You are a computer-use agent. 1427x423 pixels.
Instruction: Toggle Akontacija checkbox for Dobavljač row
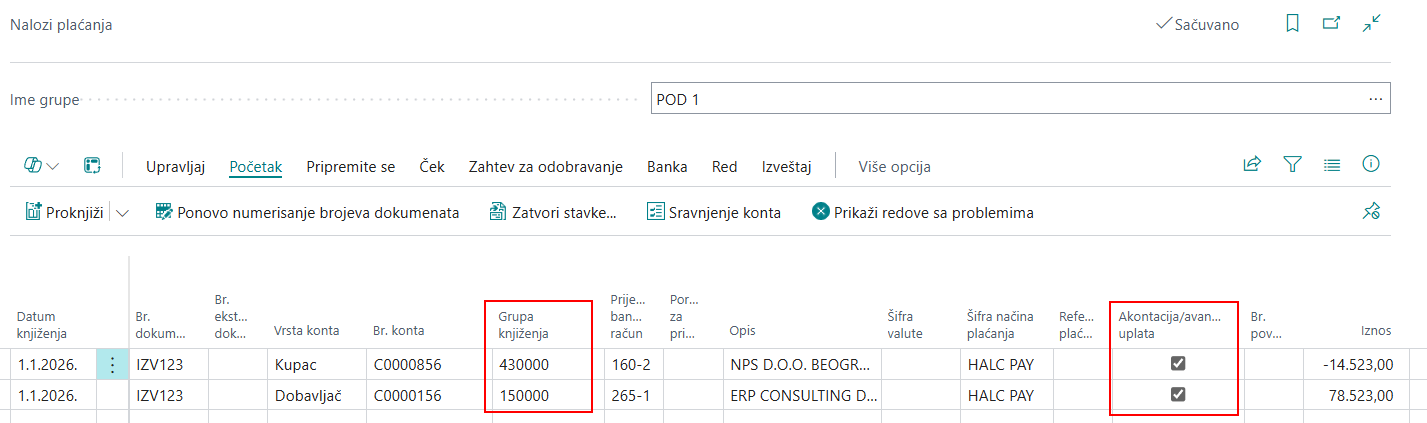1178,395
